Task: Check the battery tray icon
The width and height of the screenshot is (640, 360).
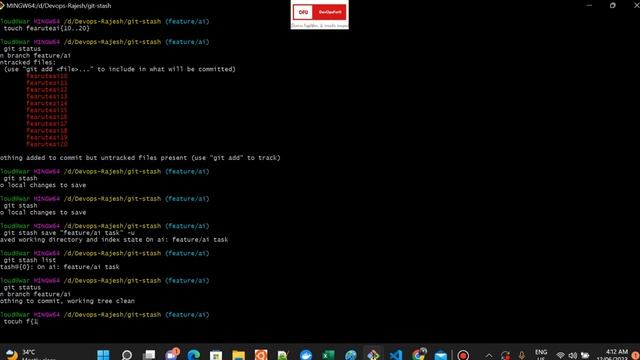Action: click(x=585, y=356)
